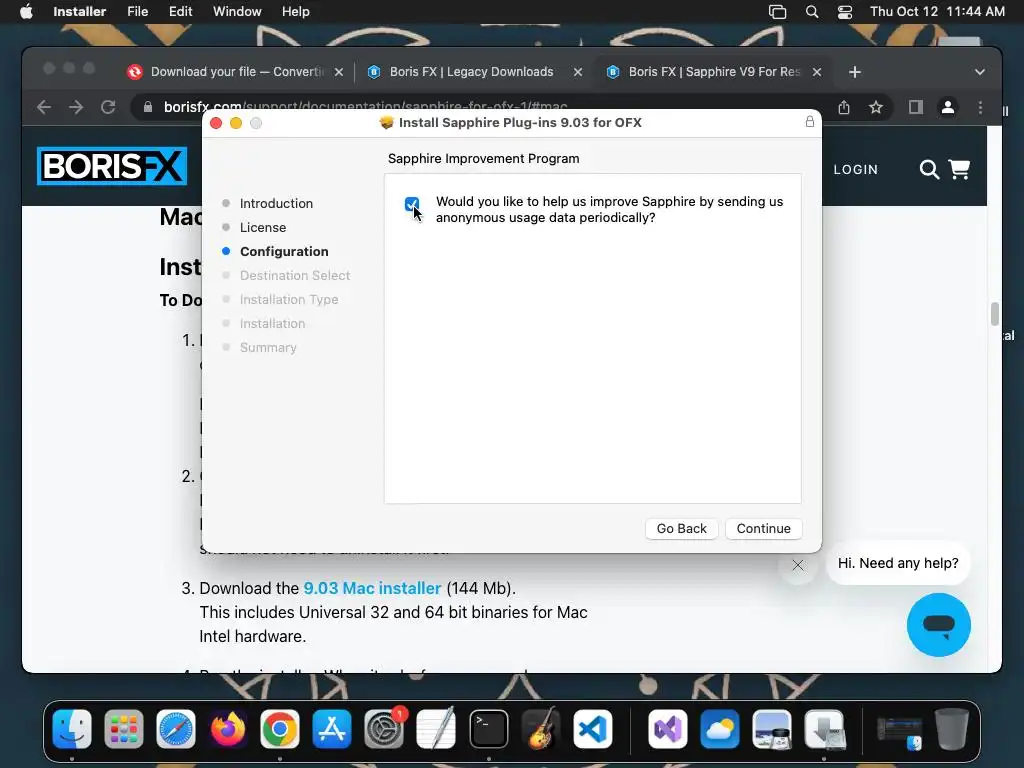Click the page scrollbar thumb in Chrome
The image size is (1024, 768).
(995, 313)
